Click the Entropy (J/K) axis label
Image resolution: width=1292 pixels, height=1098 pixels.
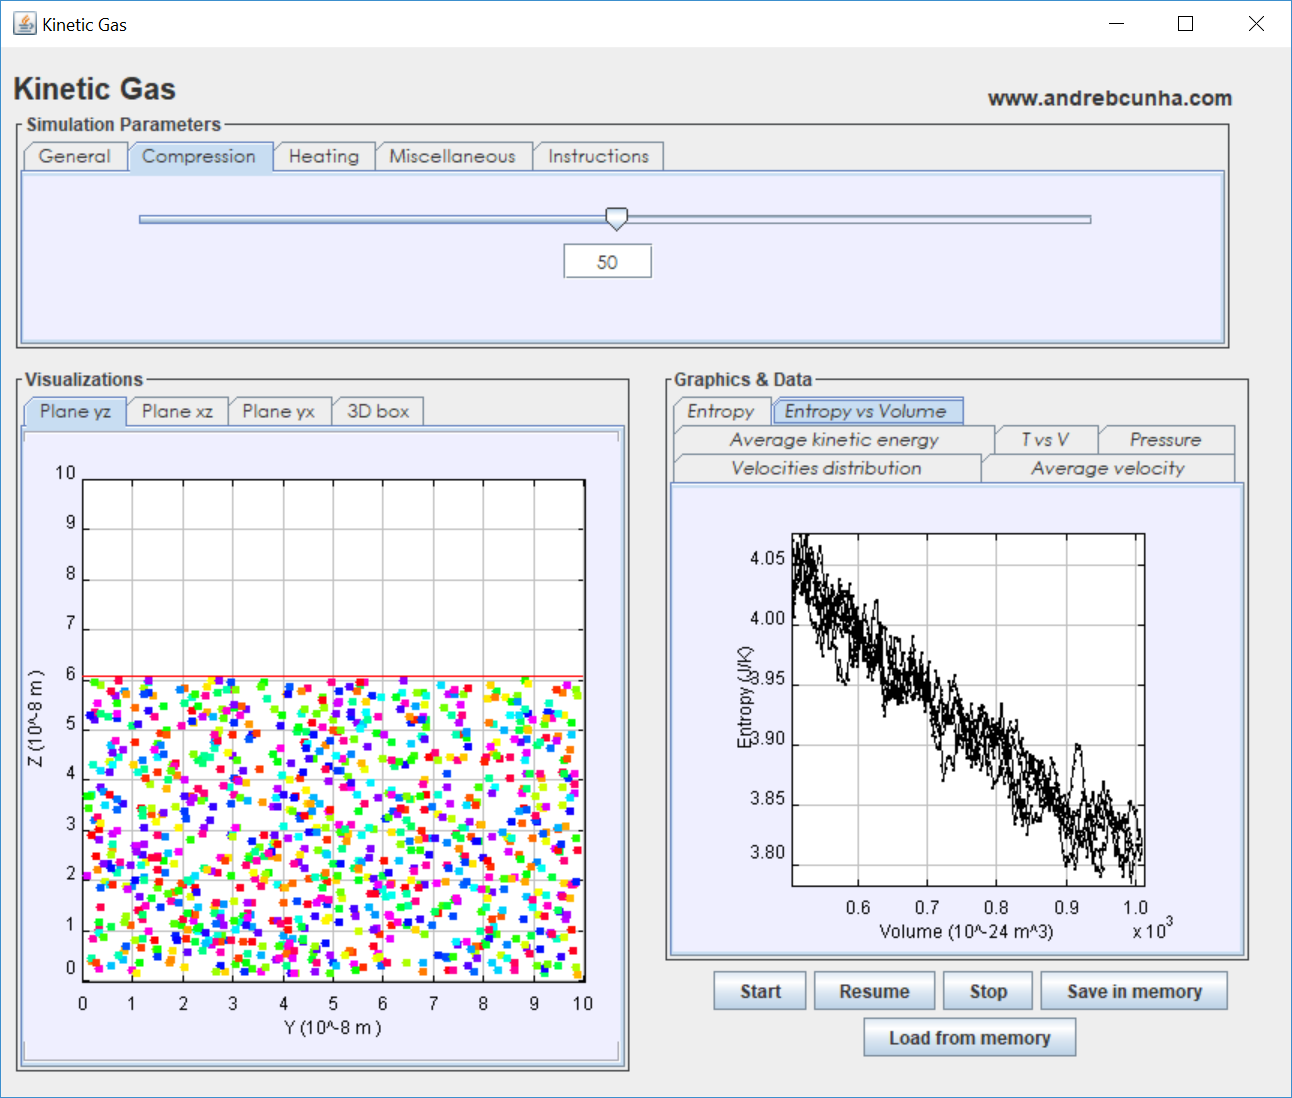pyautogui.click(x=745, y=698)
